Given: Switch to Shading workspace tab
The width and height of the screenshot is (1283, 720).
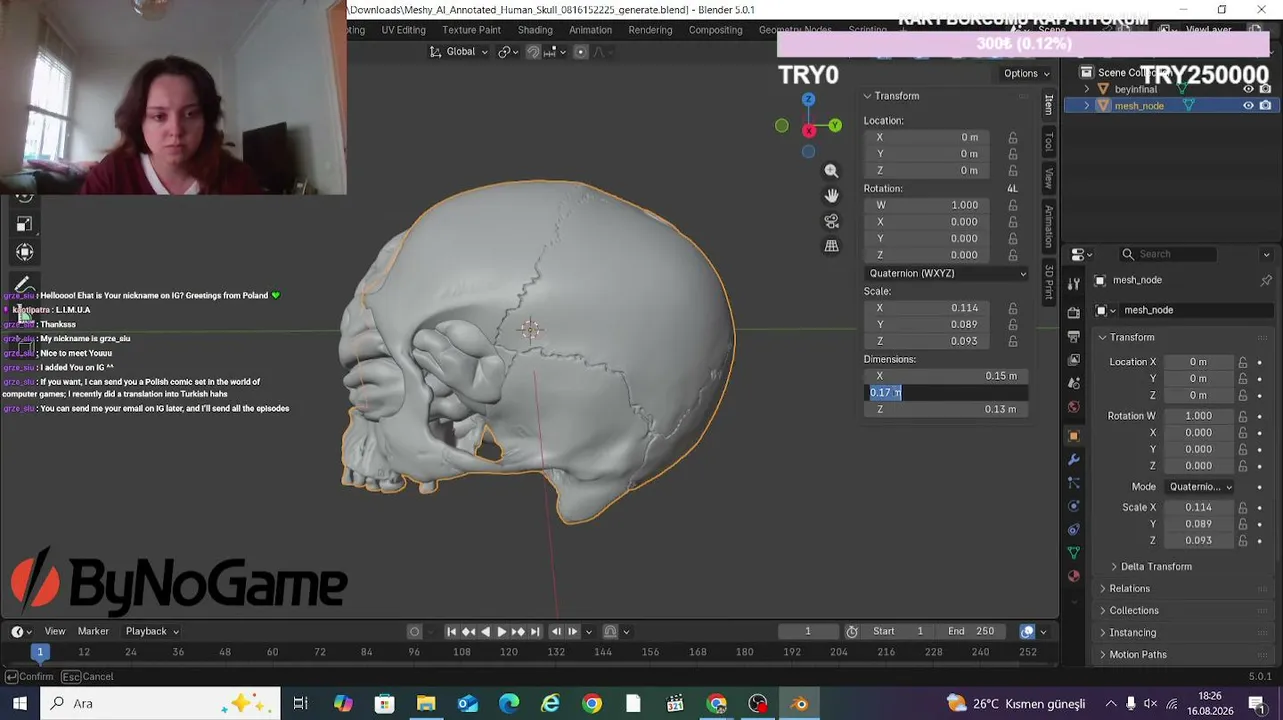Looking at the screenshot, I should point(535,30).
